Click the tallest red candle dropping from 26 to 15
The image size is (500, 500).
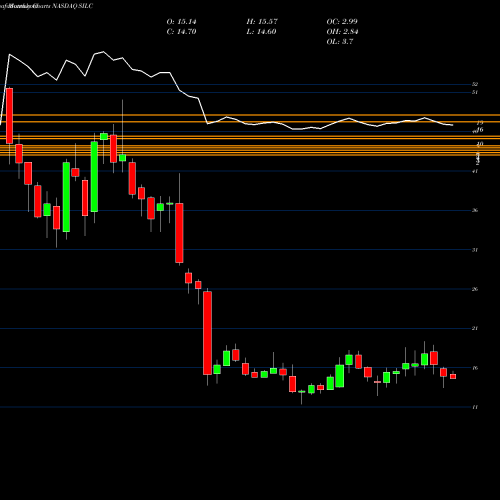[207, 333]
